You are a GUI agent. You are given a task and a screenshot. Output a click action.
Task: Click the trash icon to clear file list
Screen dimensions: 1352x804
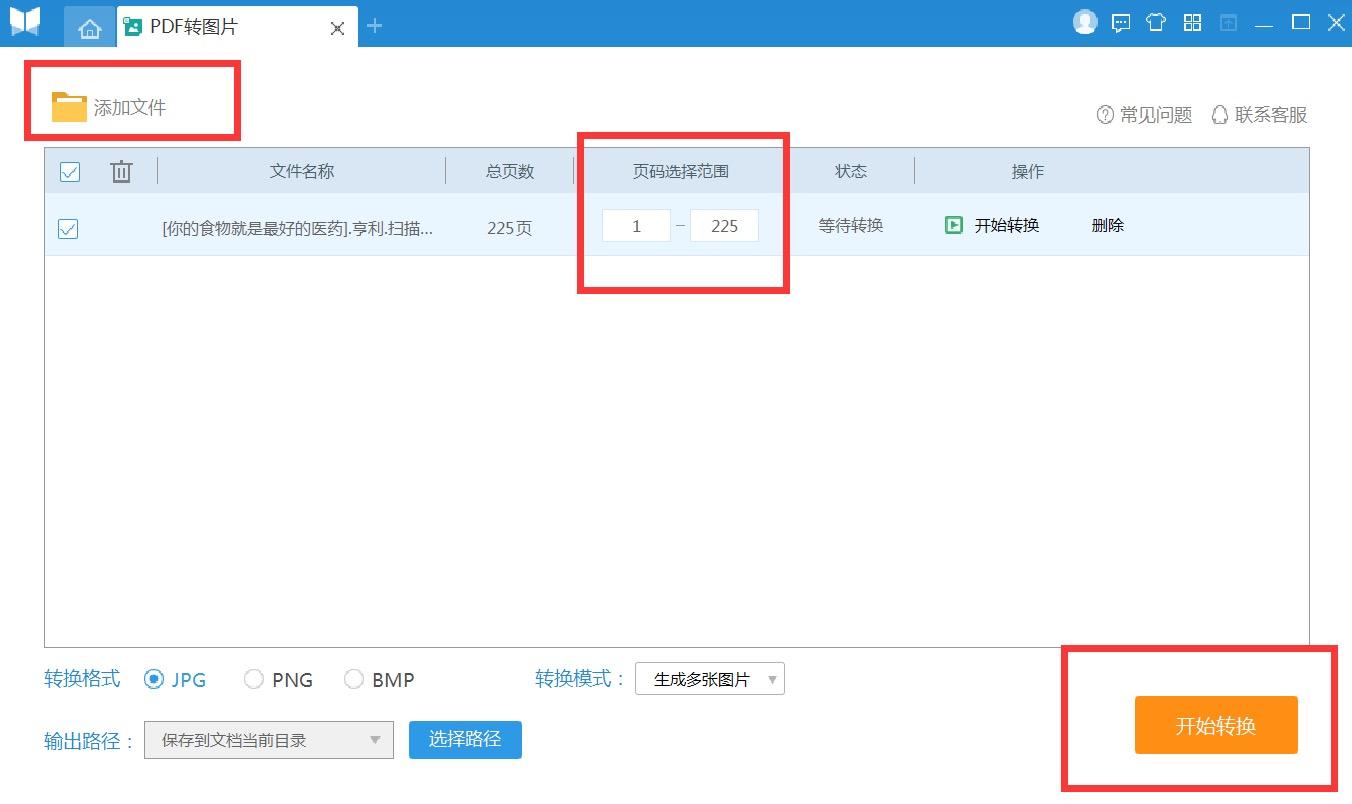[121, 171]
